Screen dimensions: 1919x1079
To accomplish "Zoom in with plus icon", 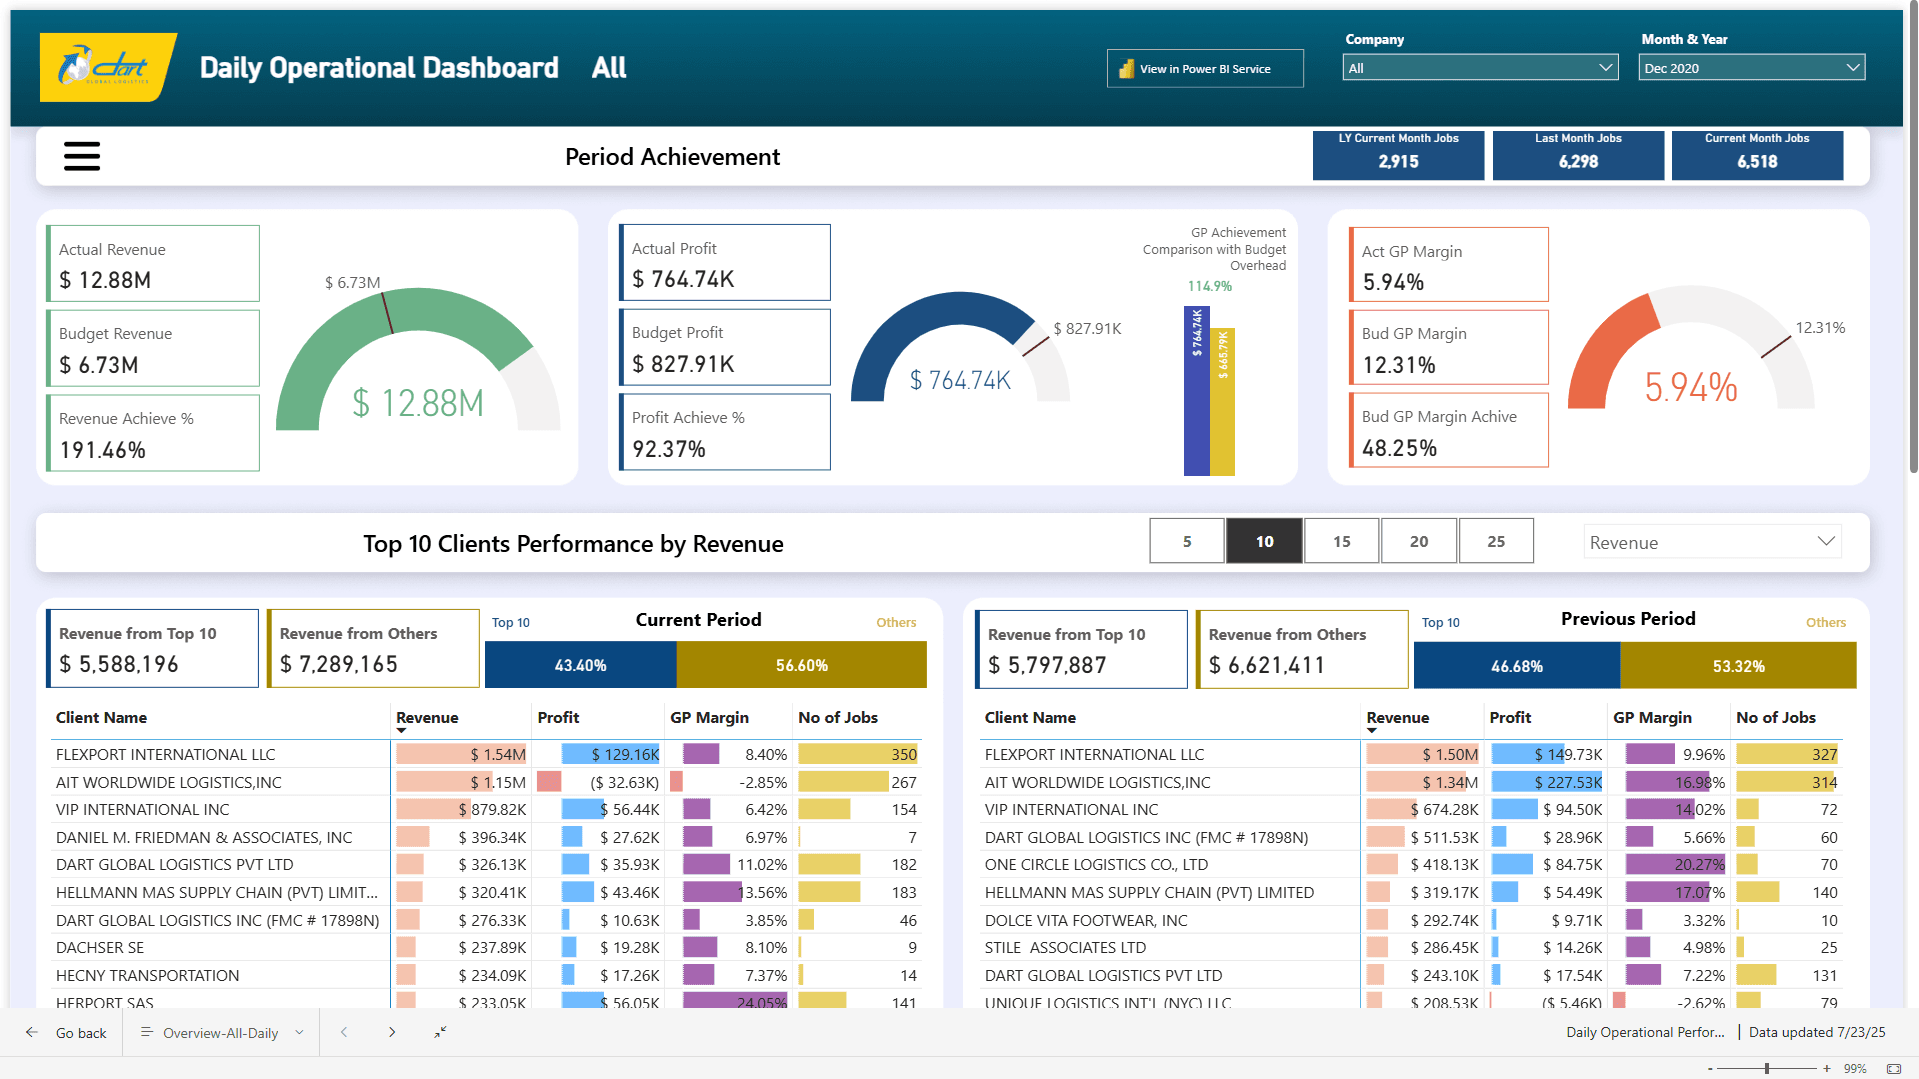I will (1827, 1069).
